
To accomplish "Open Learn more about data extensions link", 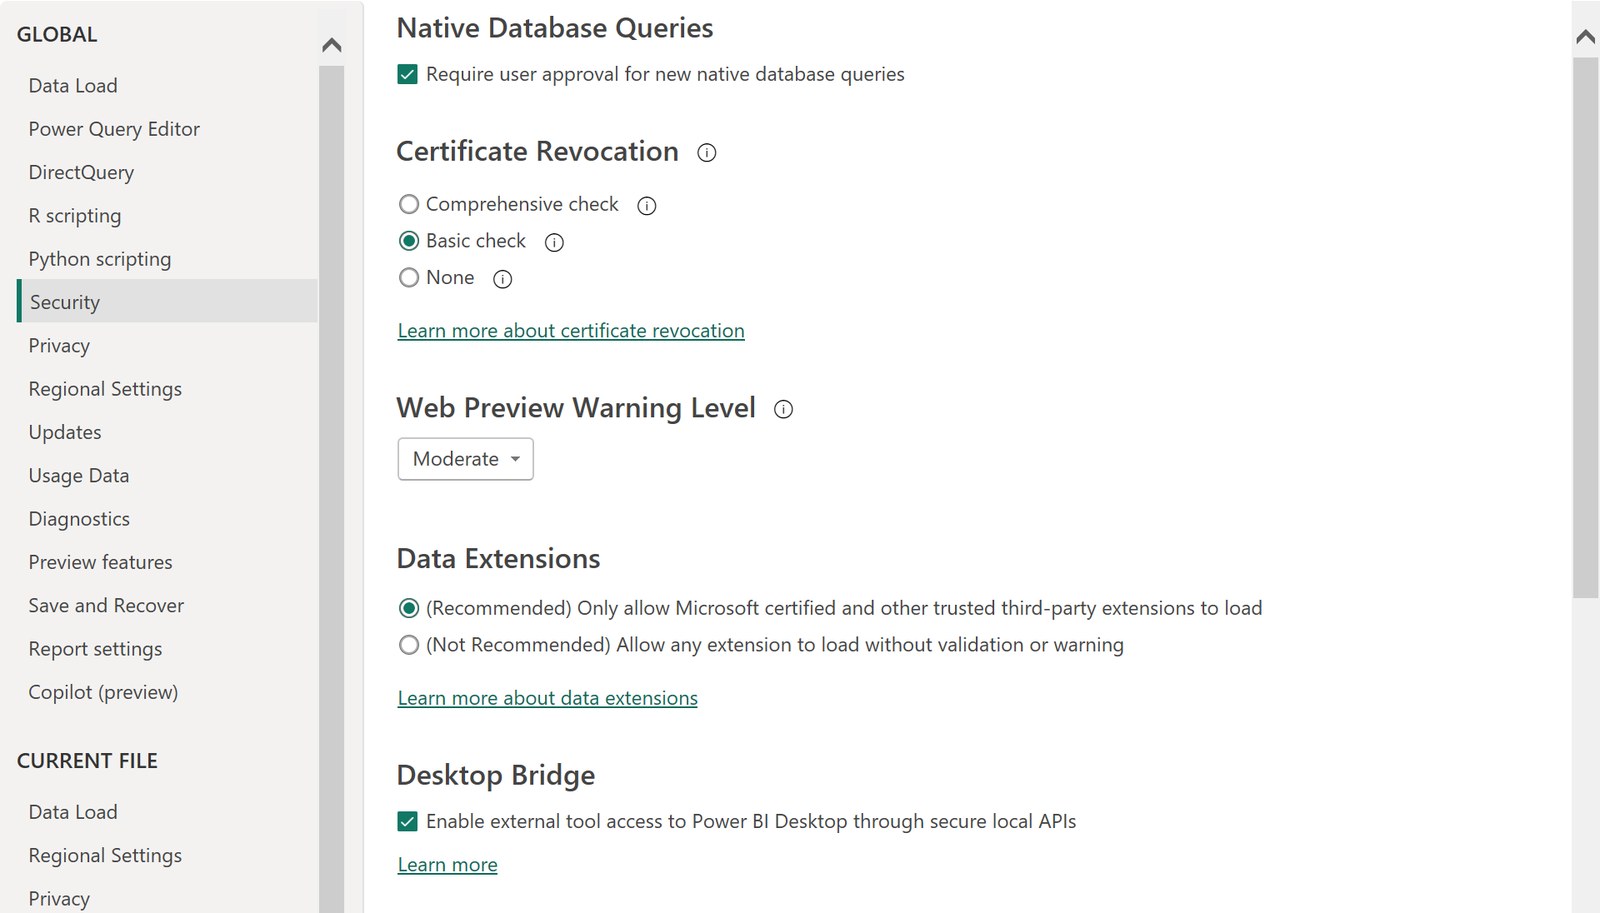I will (548, 698).
